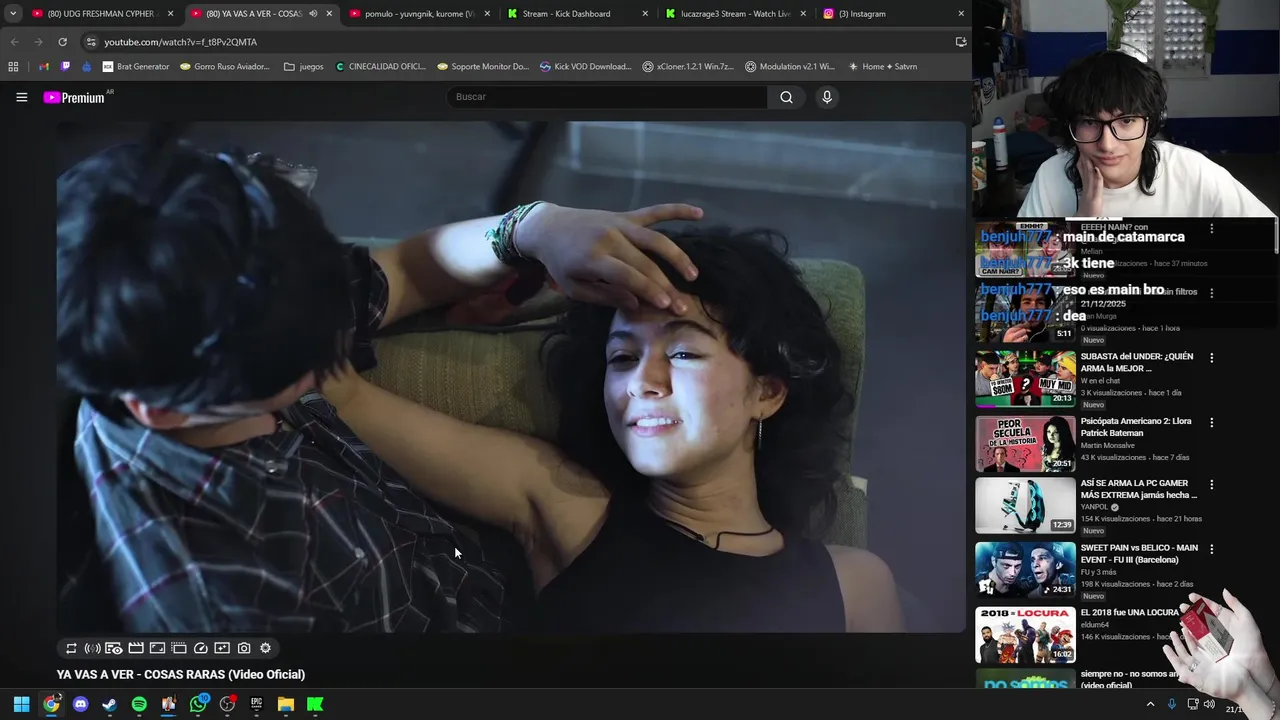Image resolution: width=1280 pixels, height=720 pixels.
Task: Open Twitch bookmark icon
Action: point(65,67)
